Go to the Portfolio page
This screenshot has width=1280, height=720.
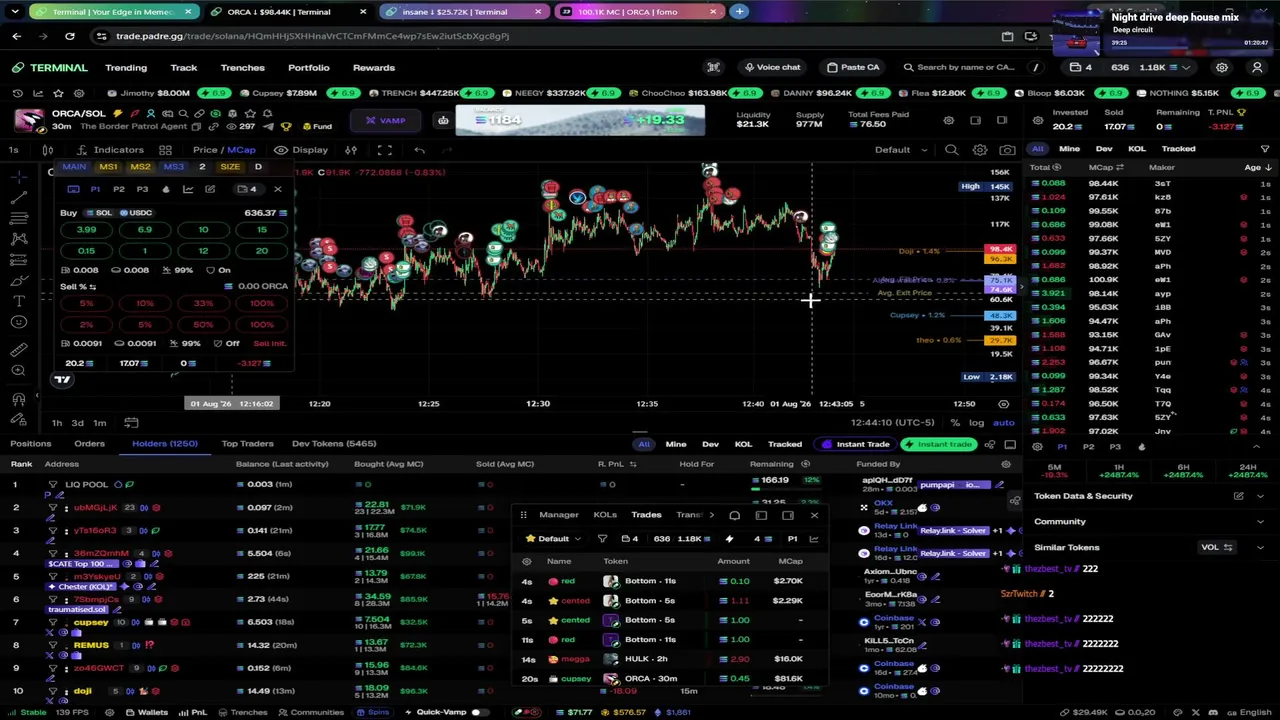pyautogui.click(x=309, y=67)
